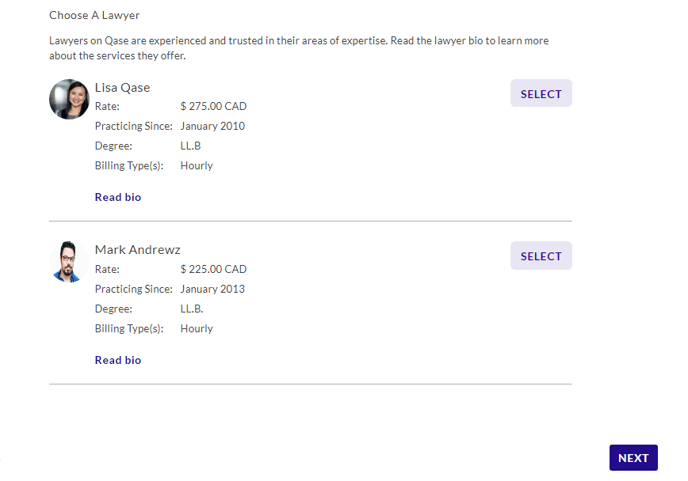This screenshot has width=688, height=481.
Task: Click Lisa's Practicing Since January 2010 value
Action: click(212, 126)
